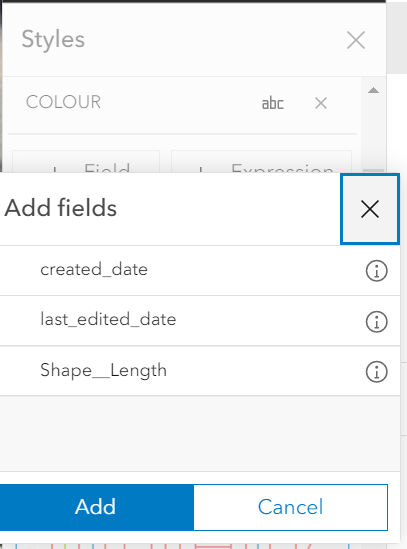The width and height of the screenshot is (407, 549).
Task: Click empty area below the Shape__Length row
Action: tap(200, 433)
